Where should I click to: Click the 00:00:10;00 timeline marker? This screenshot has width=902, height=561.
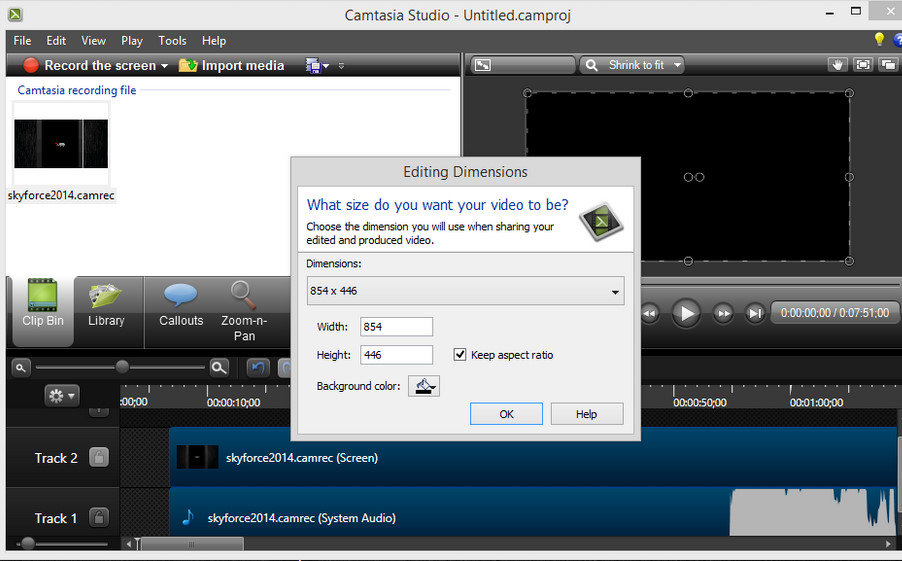pos(234,403)
